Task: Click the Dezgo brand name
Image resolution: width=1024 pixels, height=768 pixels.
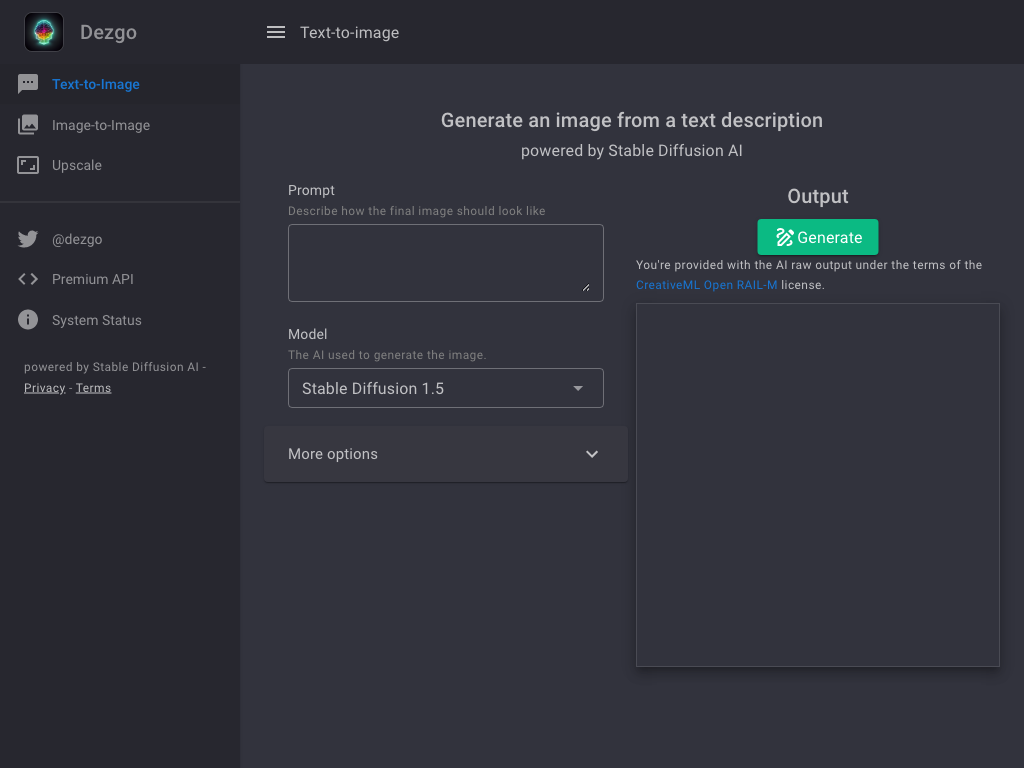Action: click(x=108, y=32)
